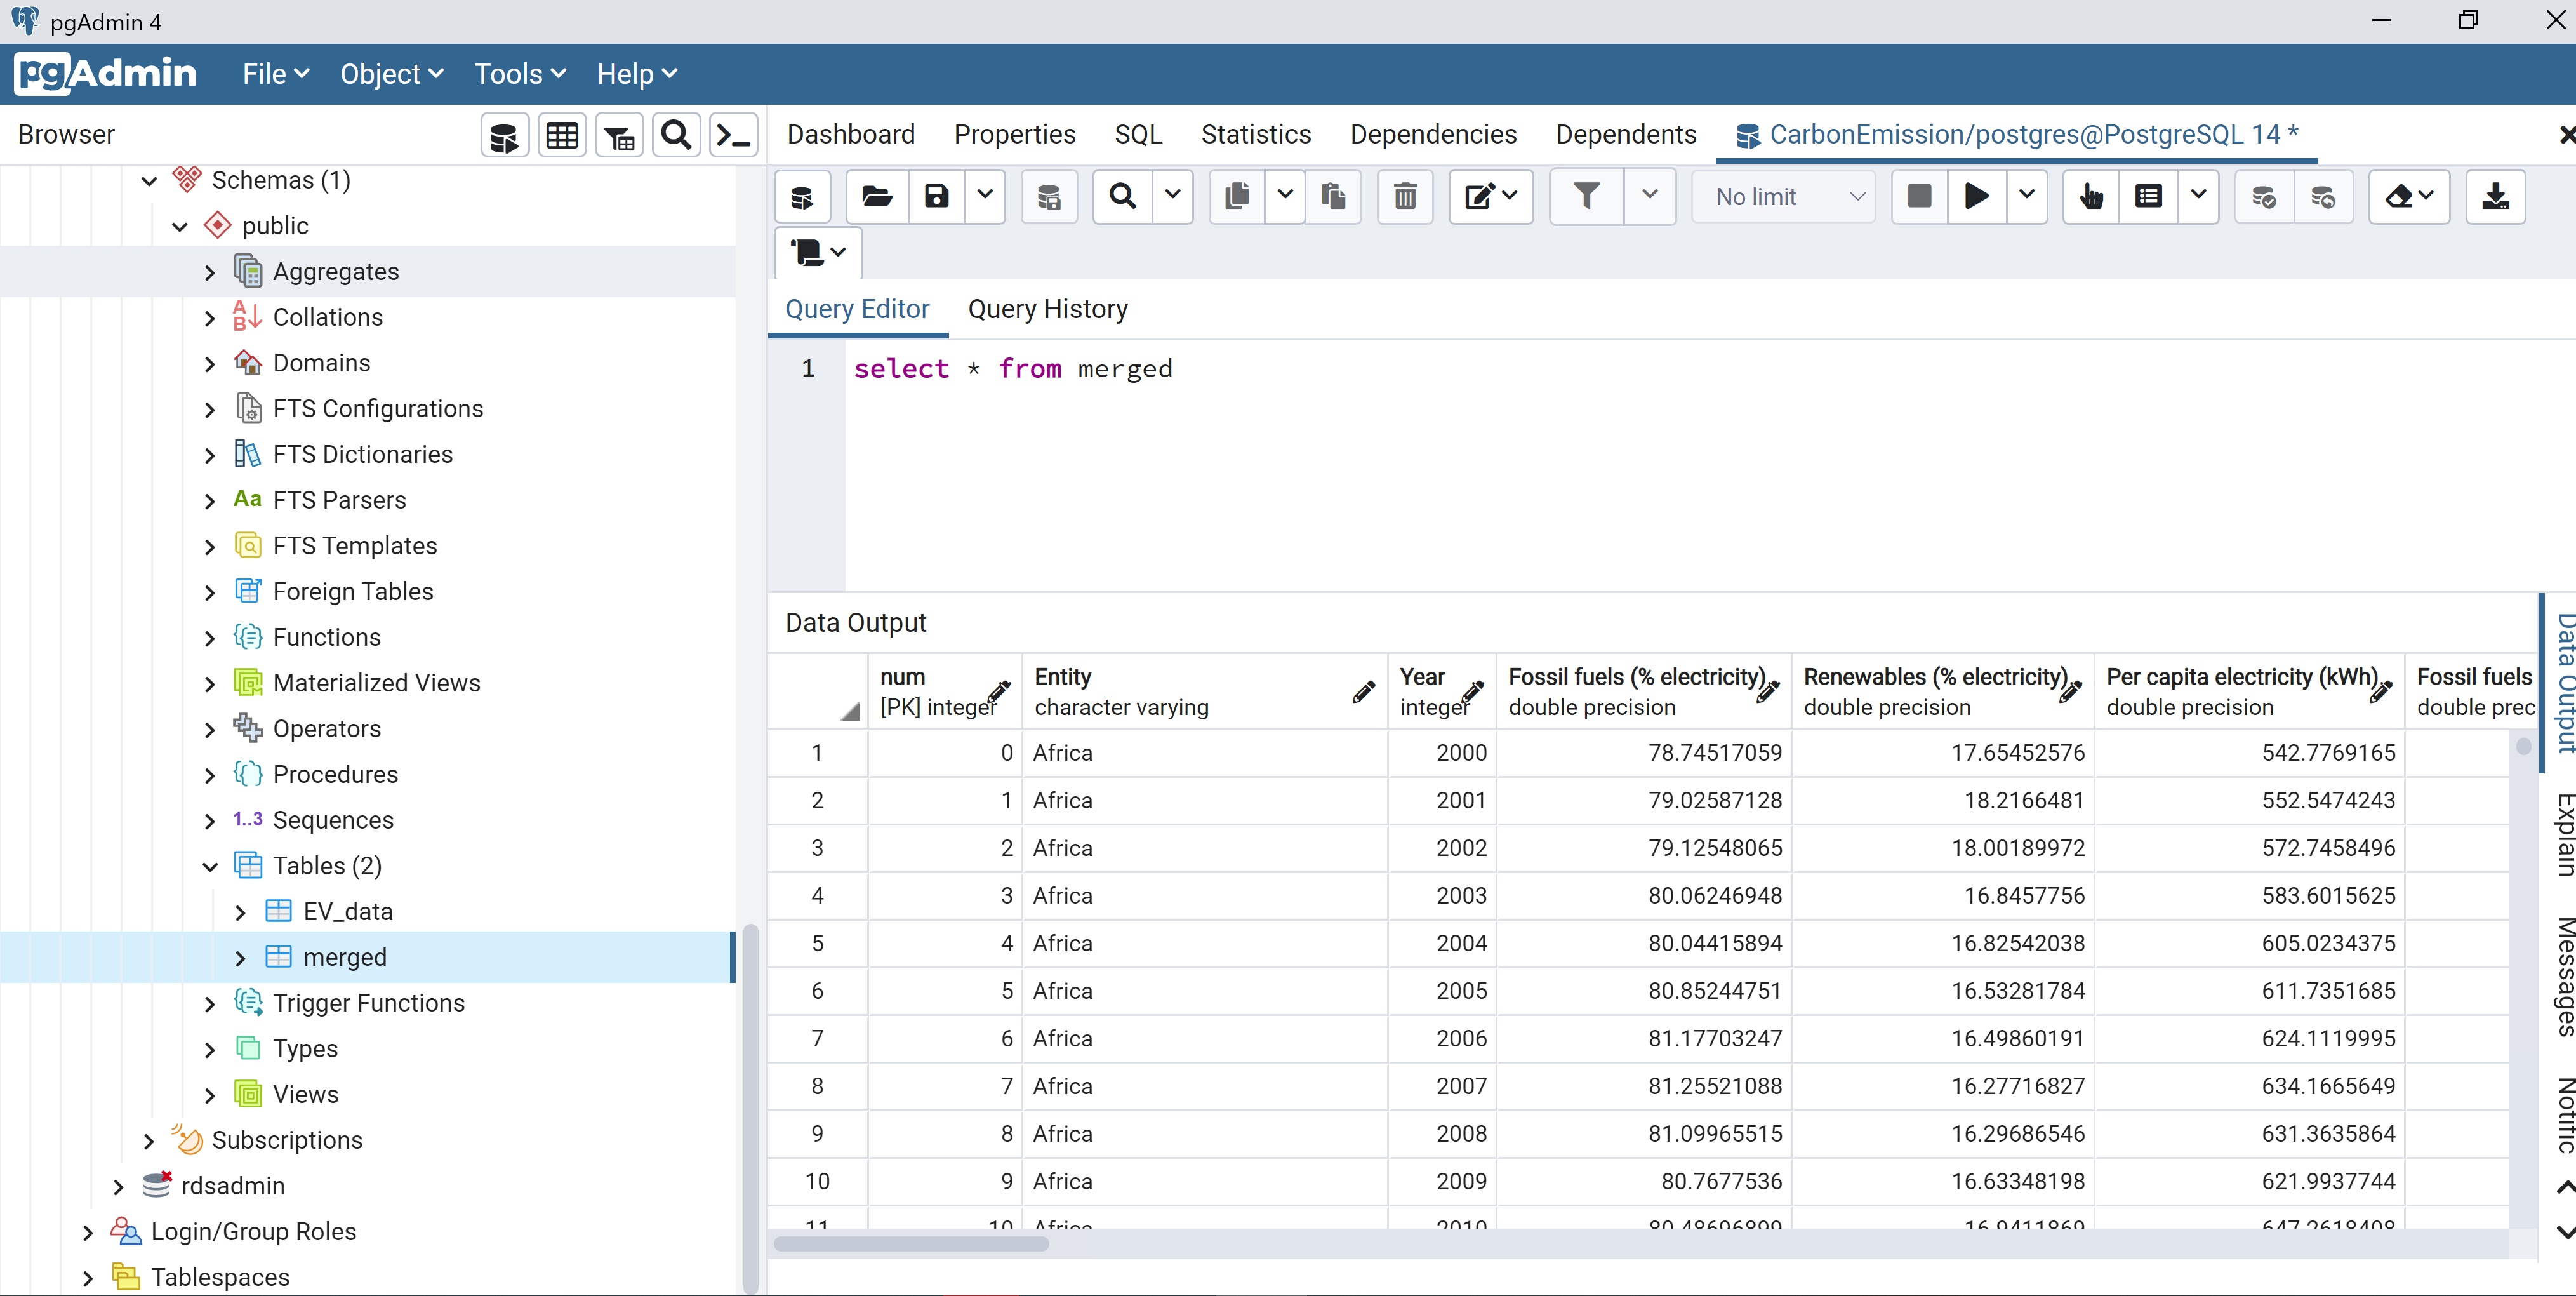Switch to the SQL tab
The width and height of the screenshot is (2576, 1296).
tap(1138, 134)
